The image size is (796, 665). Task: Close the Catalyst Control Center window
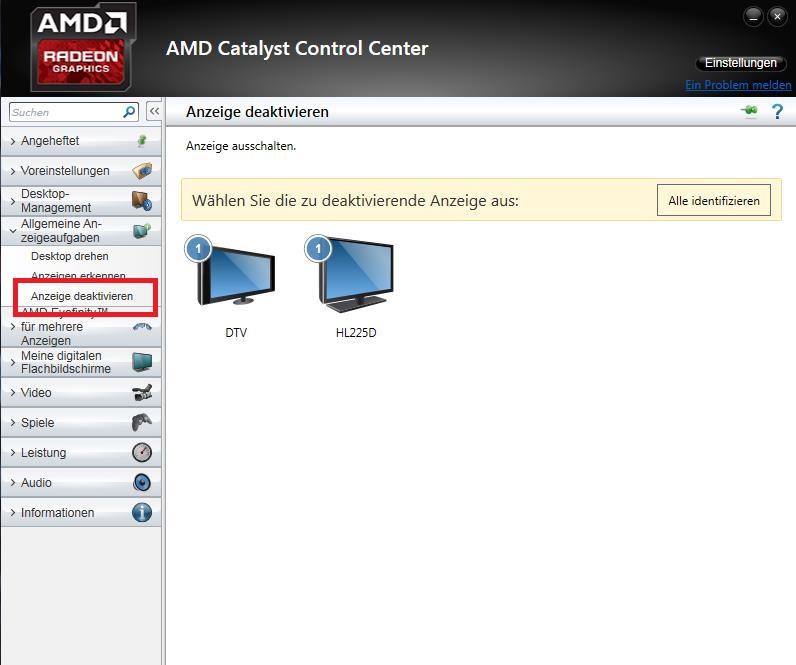coord(777,17)
